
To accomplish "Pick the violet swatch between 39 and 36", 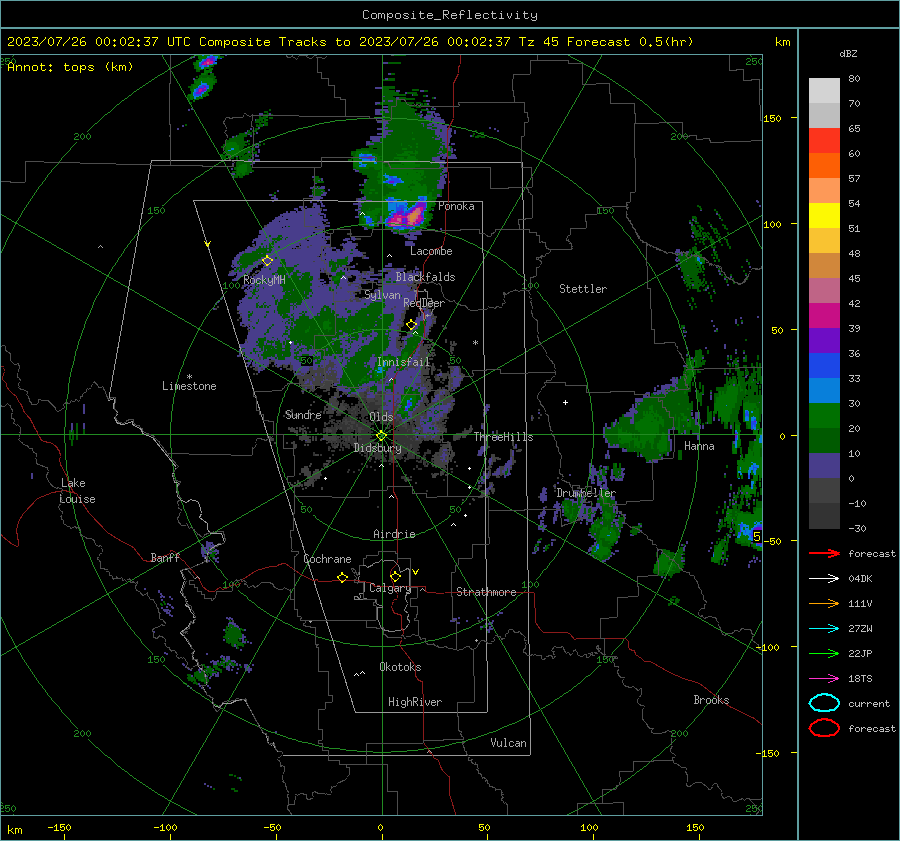I will pyautogui.click(x=824, y=341).
